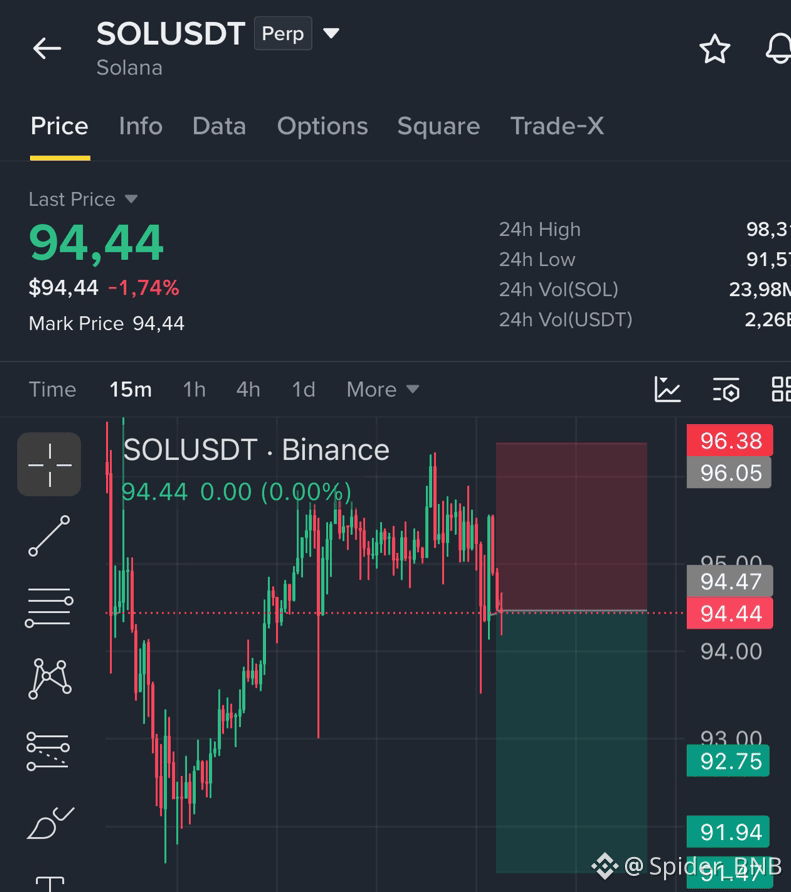Open the More timeframes dropdown
Screen dimensions: 791x892
click(x=382, y=390)
